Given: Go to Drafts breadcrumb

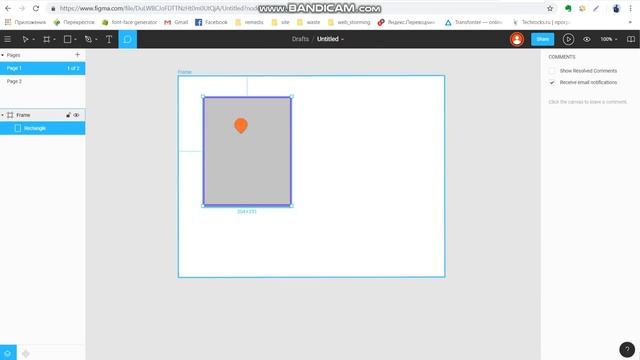Looking at the screenshot, I should (300, 39).
